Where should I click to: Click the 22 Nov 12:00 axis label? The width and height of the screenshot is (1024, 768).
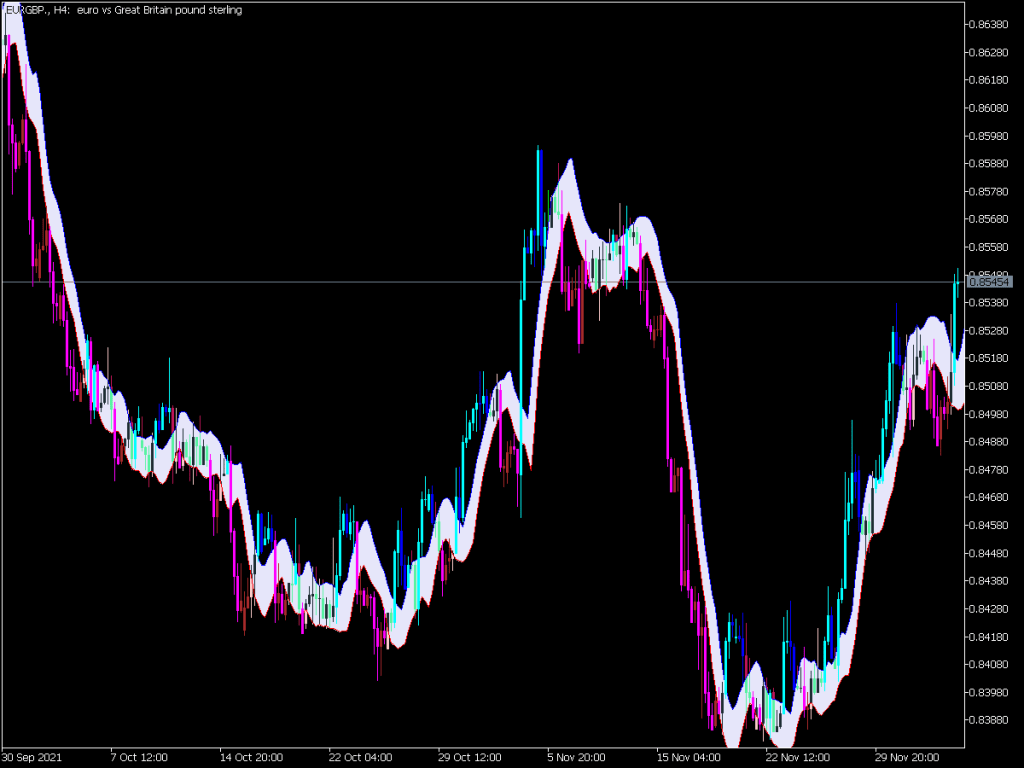click(x=794, y=757)
